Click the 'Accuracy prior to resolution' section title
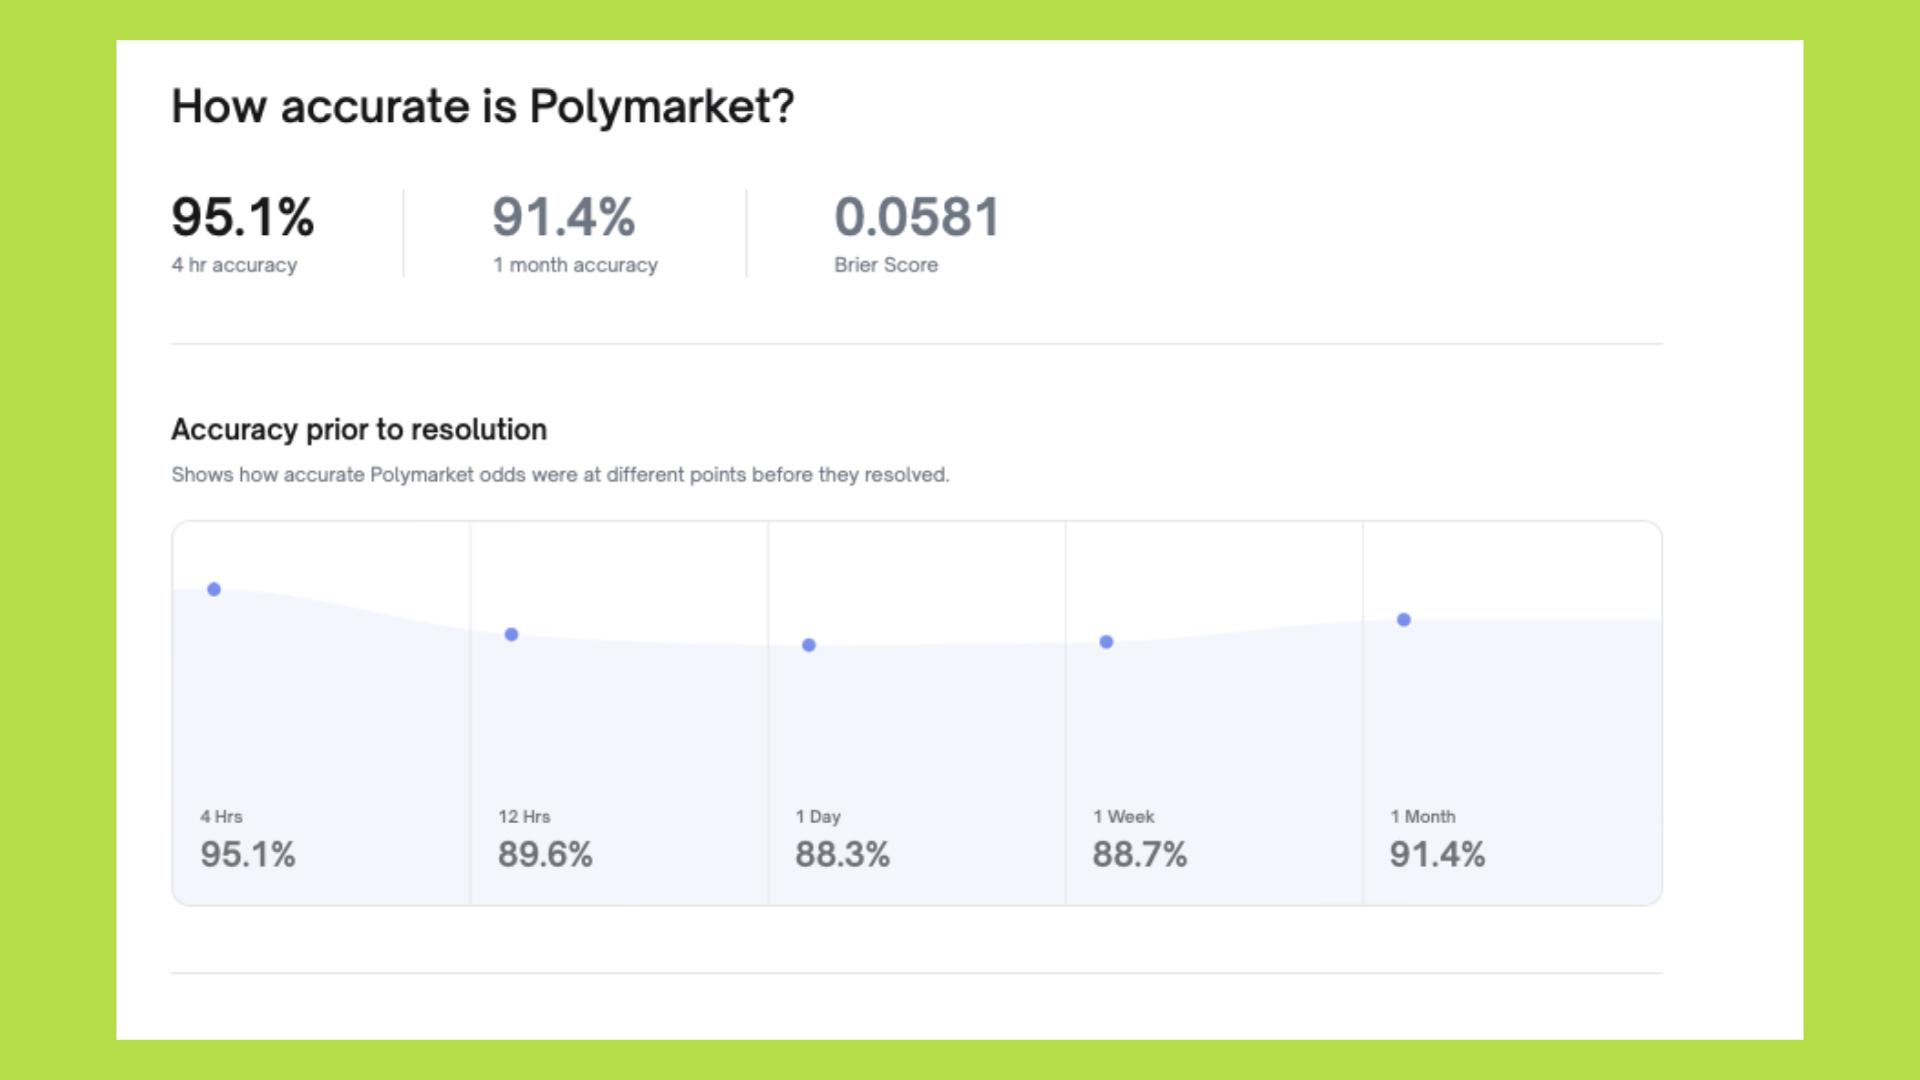Image resolution: width=1920 pixels, height=1080 pixels. 359,429
